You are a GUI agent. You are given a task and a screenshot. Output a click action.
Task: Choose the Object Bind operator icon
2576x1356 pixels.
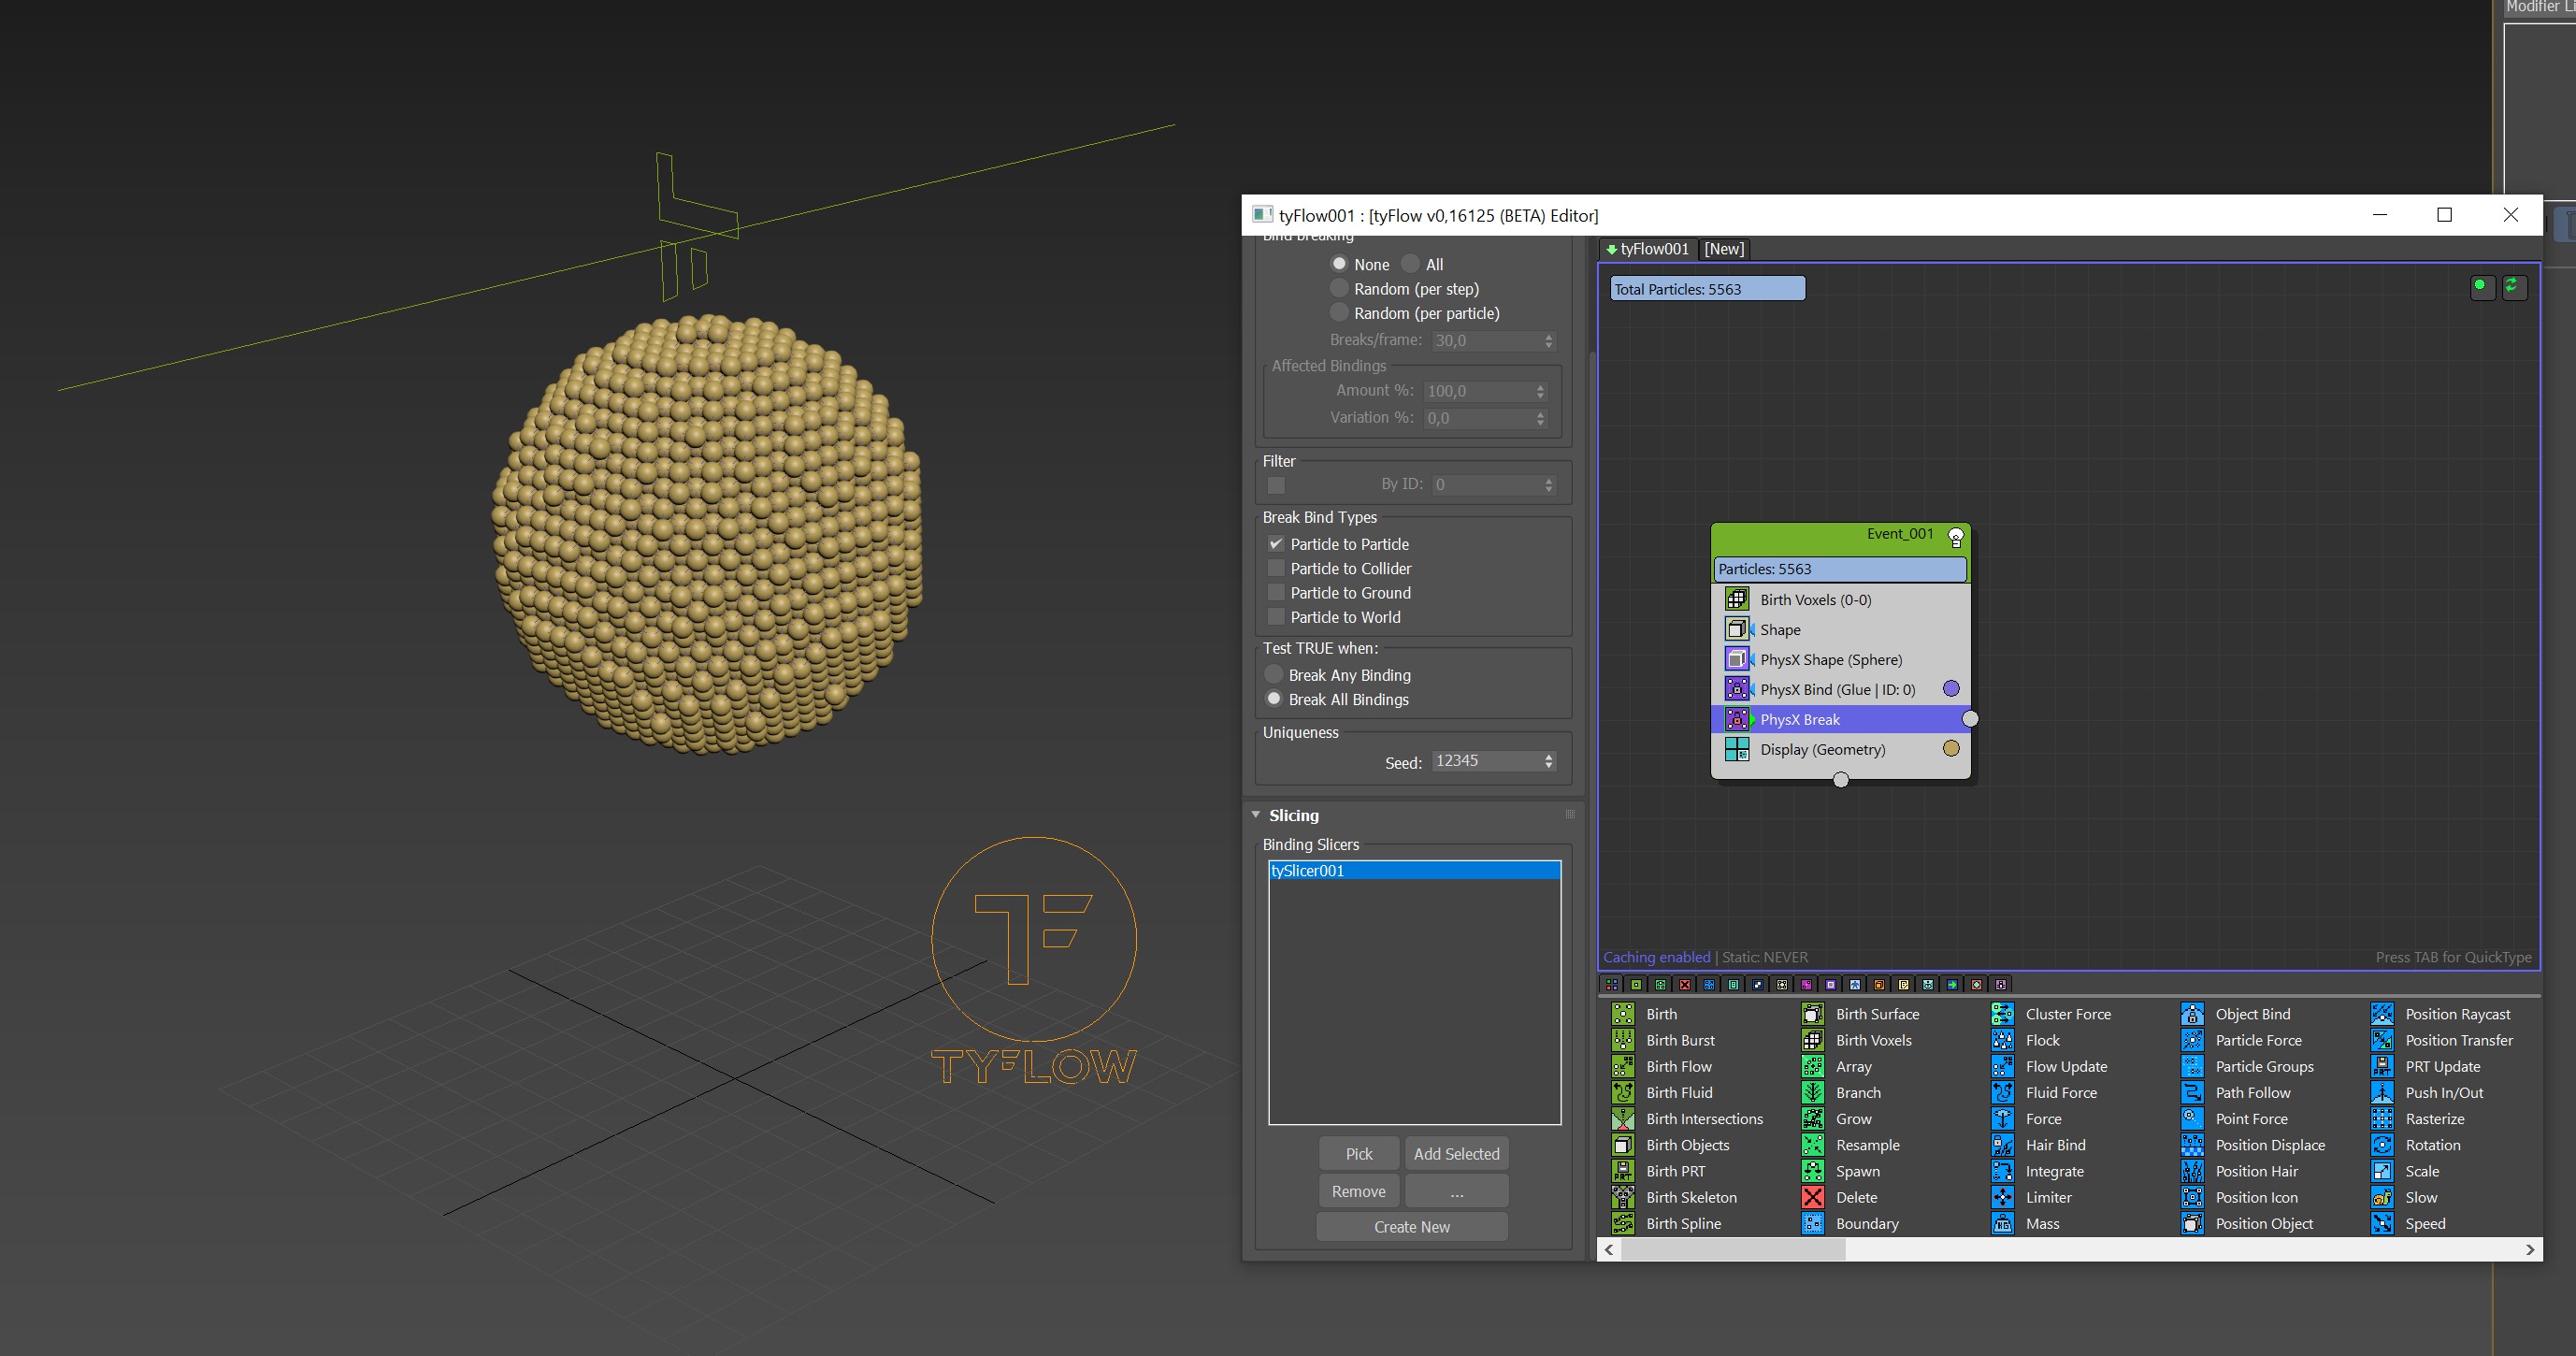pos(2192,1014)
